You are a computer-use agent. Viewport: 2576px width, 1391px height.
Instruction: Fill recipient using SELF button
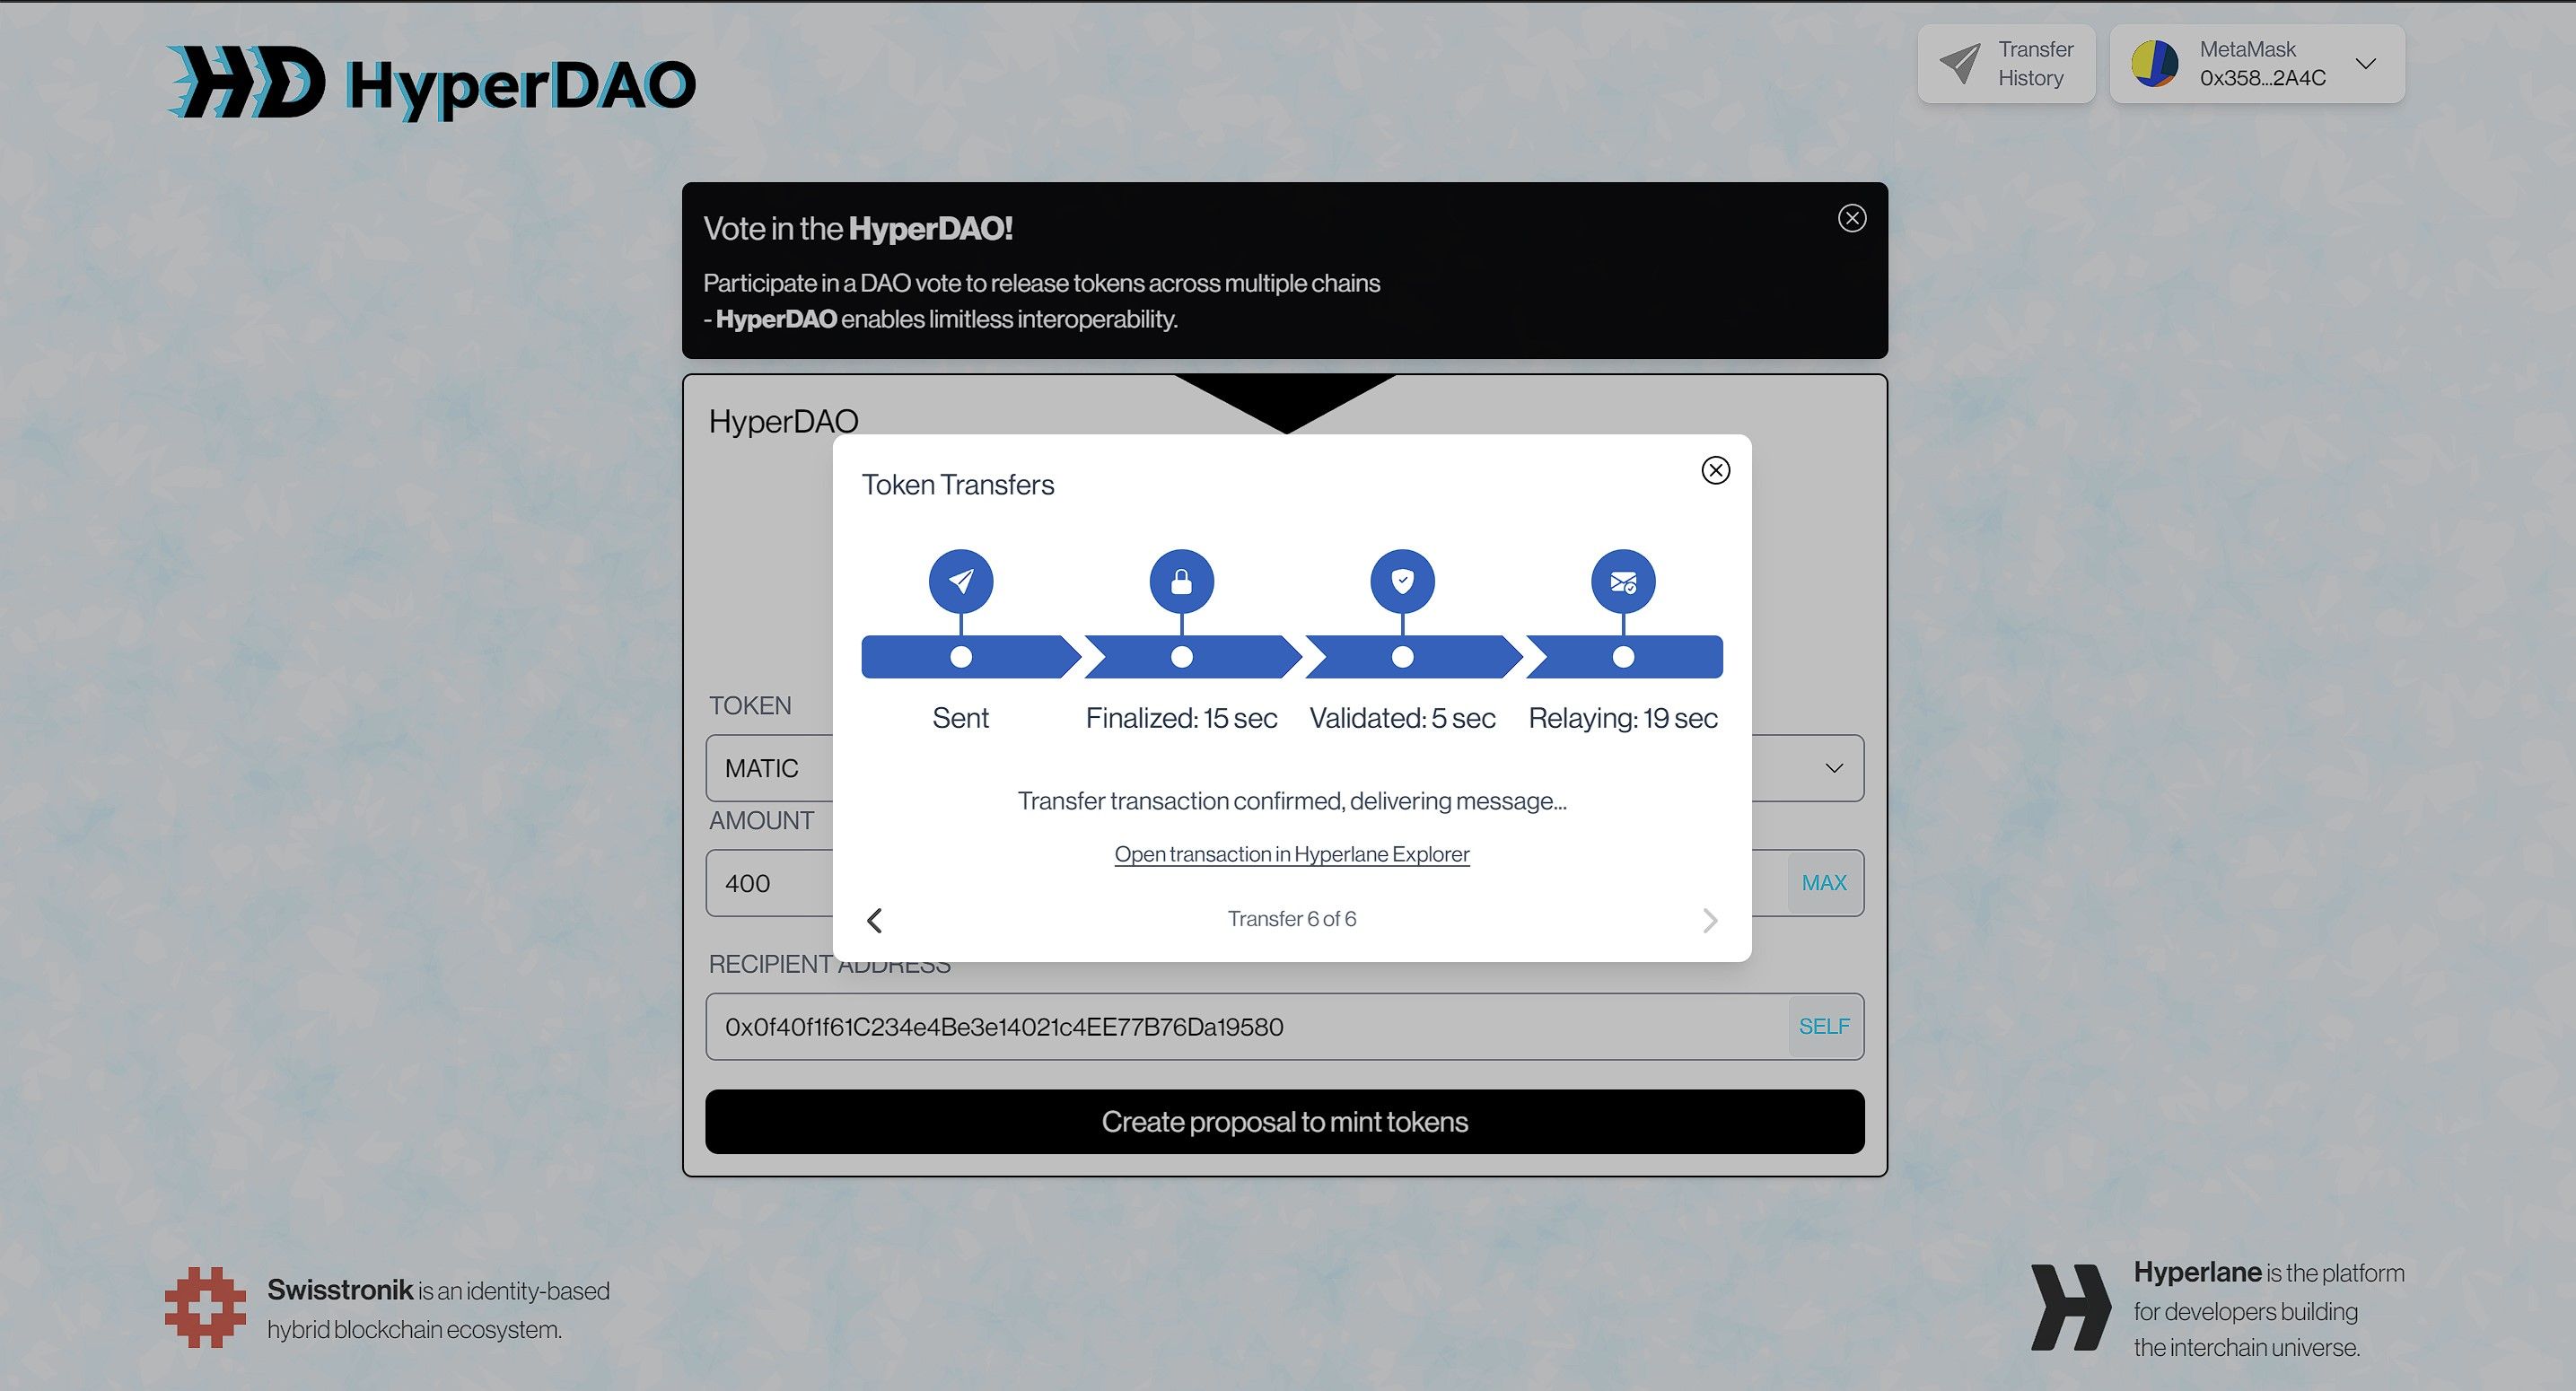tap(1824, 1027)
